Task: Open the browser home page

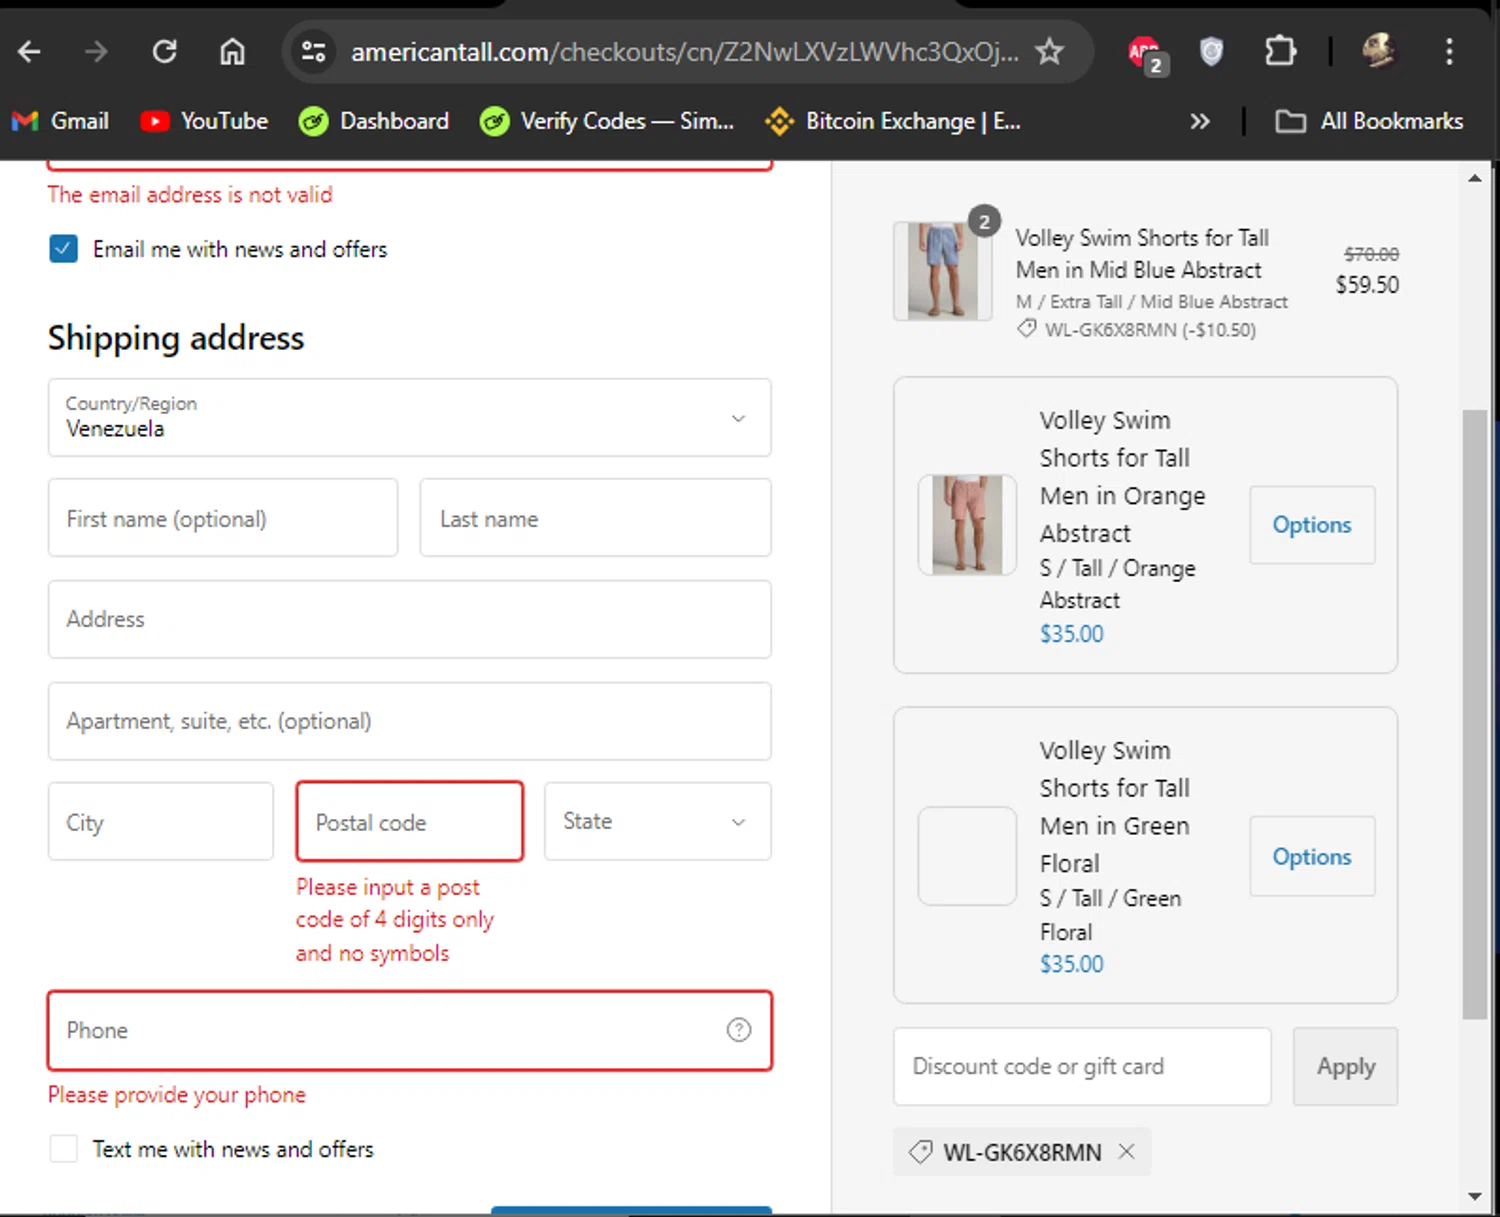Action: point(232,51)
